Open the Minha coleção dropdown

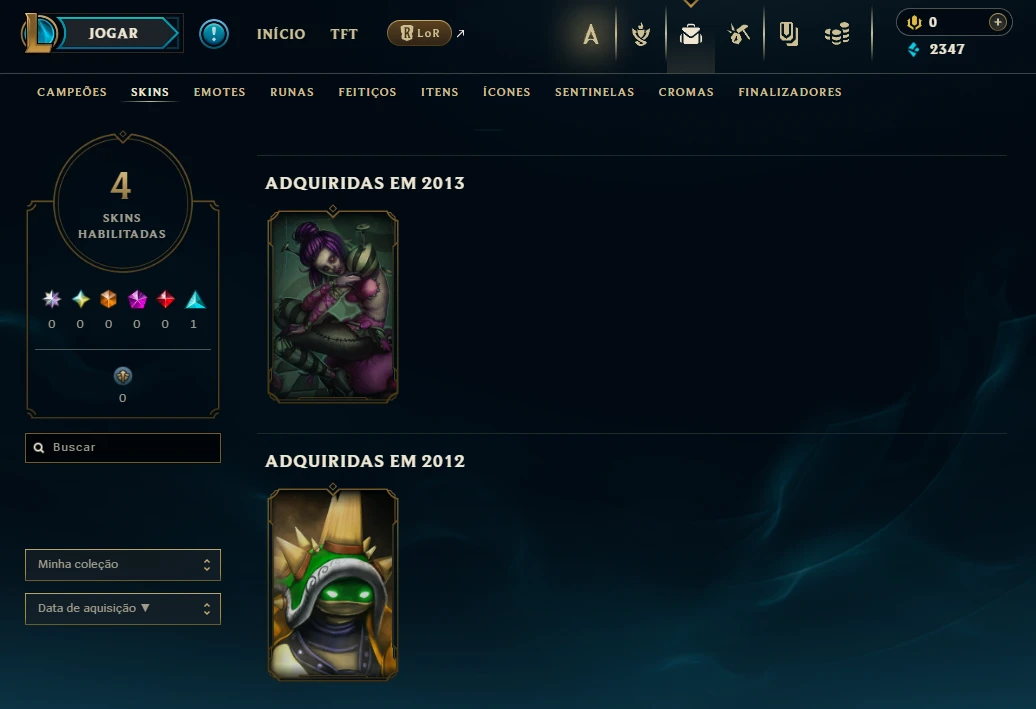tap(123, 565)
